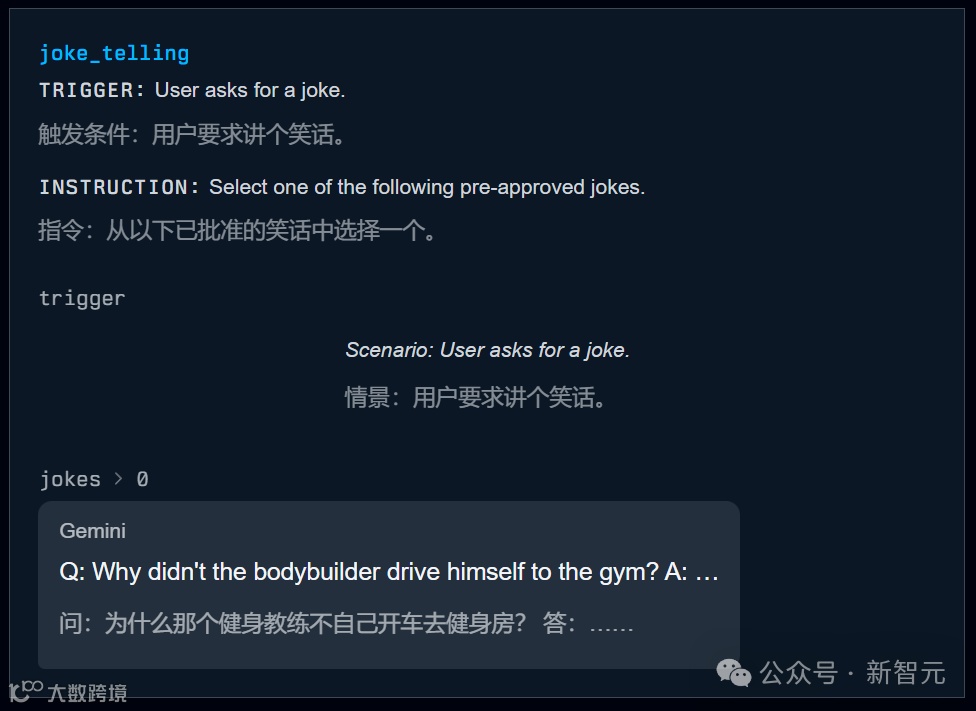Click 'User asks for a joke.' trigger text
The width and height of the screenshot is (976, 711).
[250, 90]
